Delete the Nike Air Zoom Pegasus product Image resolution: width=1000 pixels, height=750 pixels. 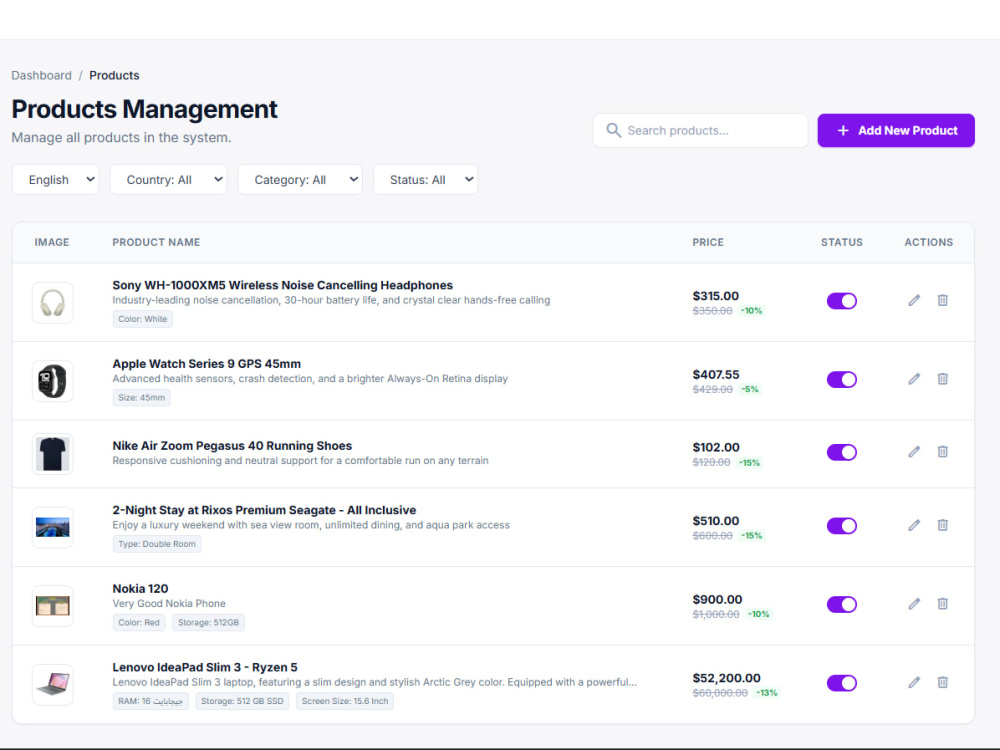coord(943,452)
